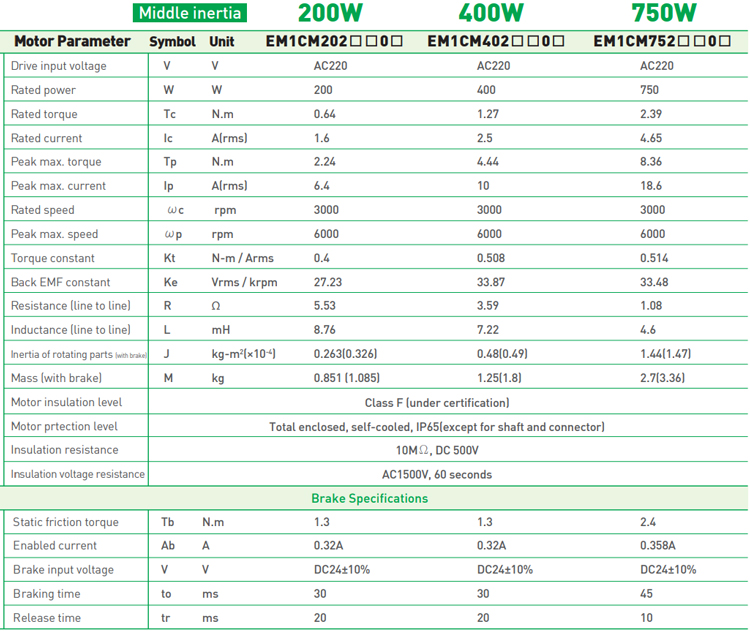Click Inductance value 7.22

[x=488, y=330]
